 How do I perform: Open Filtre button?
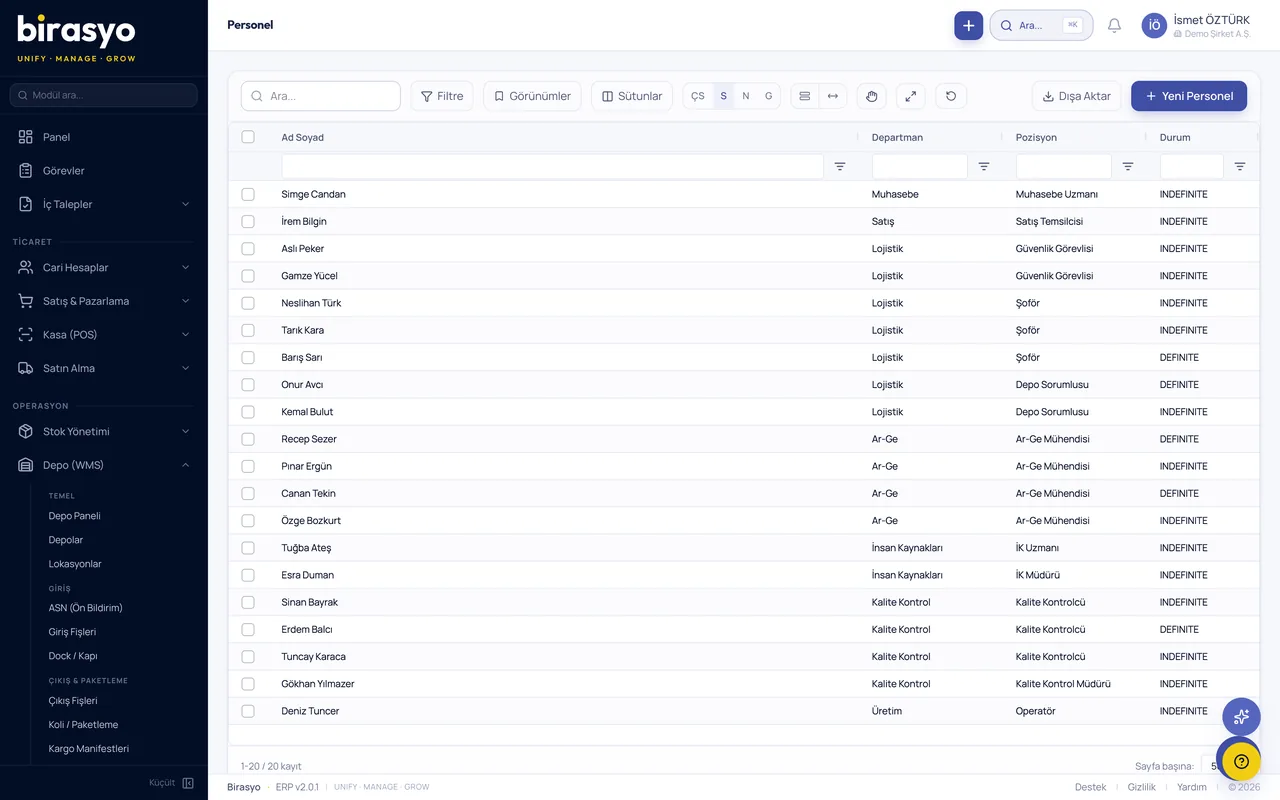pos(442,96)
